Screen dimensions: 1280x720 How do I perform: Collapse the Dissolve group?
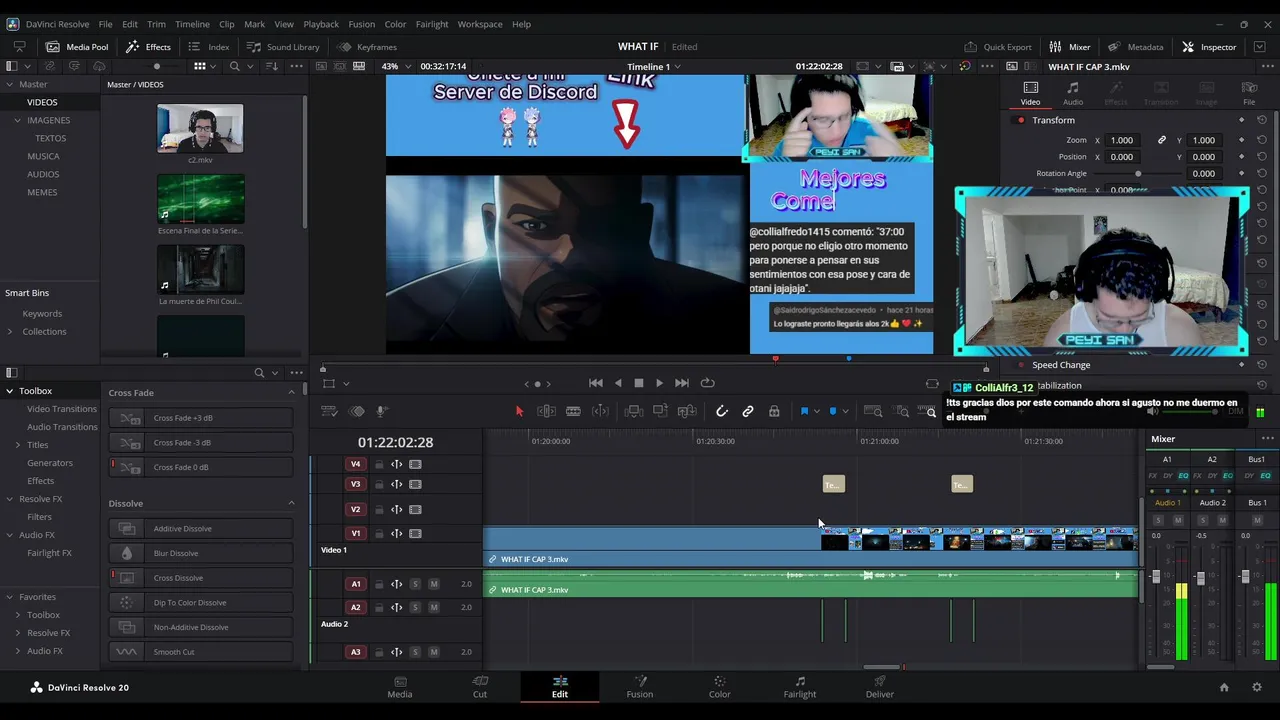(x=291, y=503)
